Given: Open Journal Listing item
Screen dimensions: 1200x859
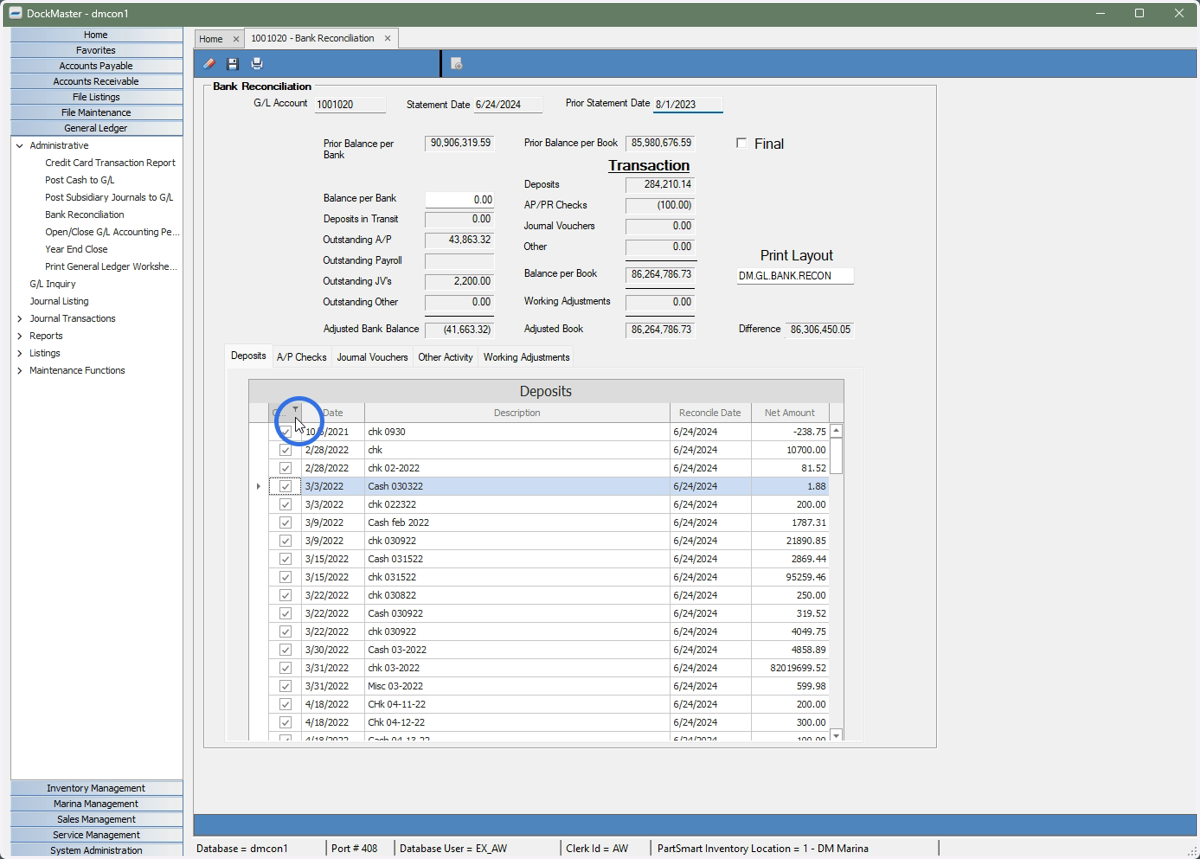Looking at the screenshot, I should tap(59, 301).
